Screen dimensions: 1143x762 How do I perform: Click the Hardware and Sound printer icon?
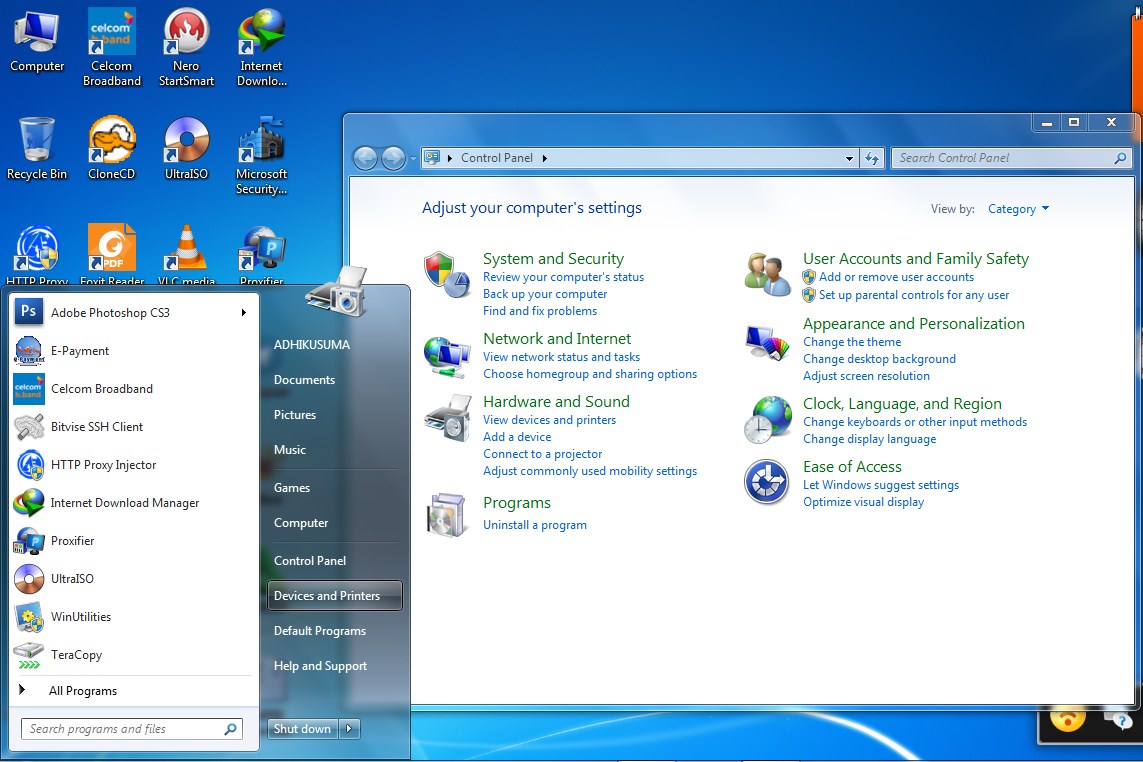pos(448,418)
